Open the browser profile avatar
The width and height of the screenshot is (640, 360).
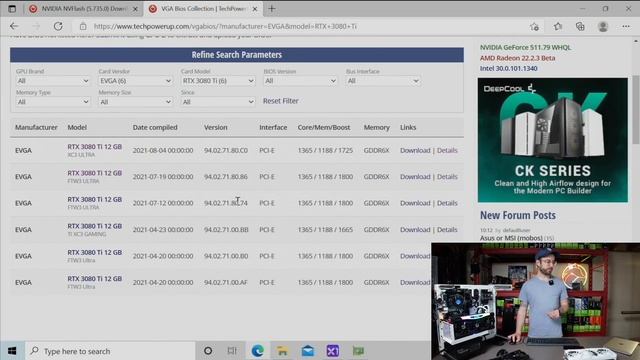[603, 27]
